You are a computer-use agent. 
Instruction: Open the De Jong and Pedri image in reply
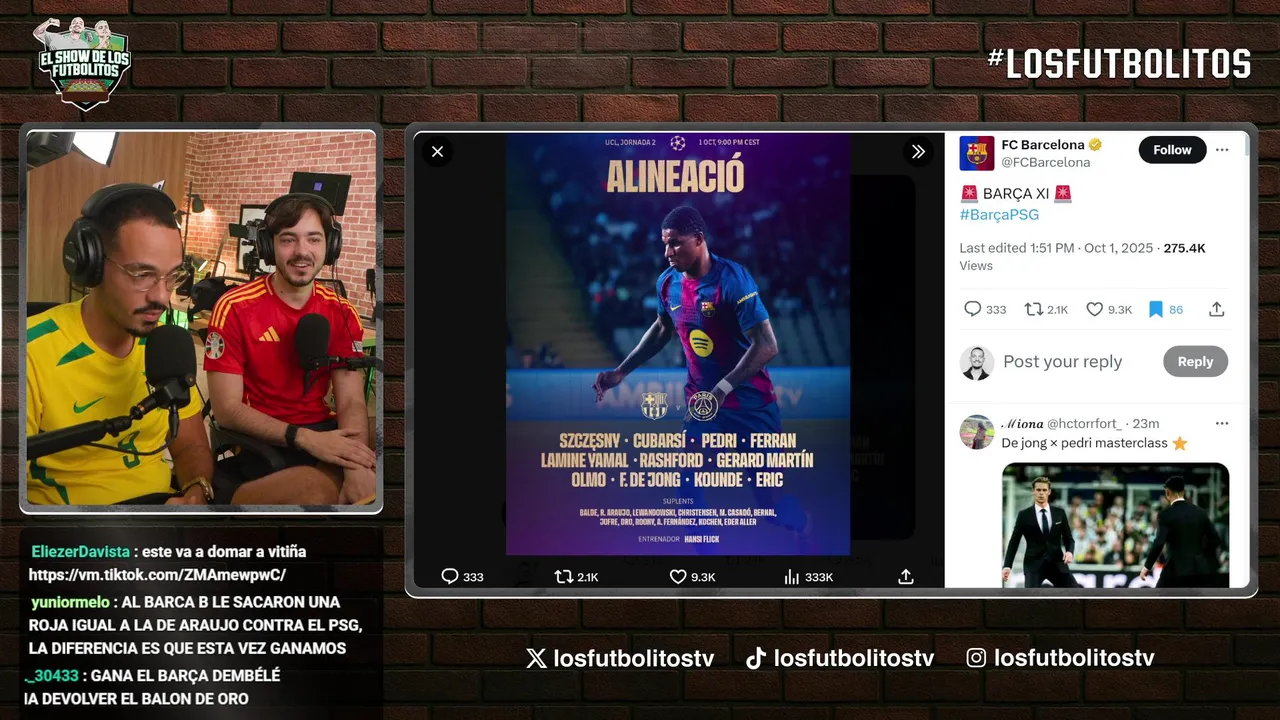(x=1115, y=524)
